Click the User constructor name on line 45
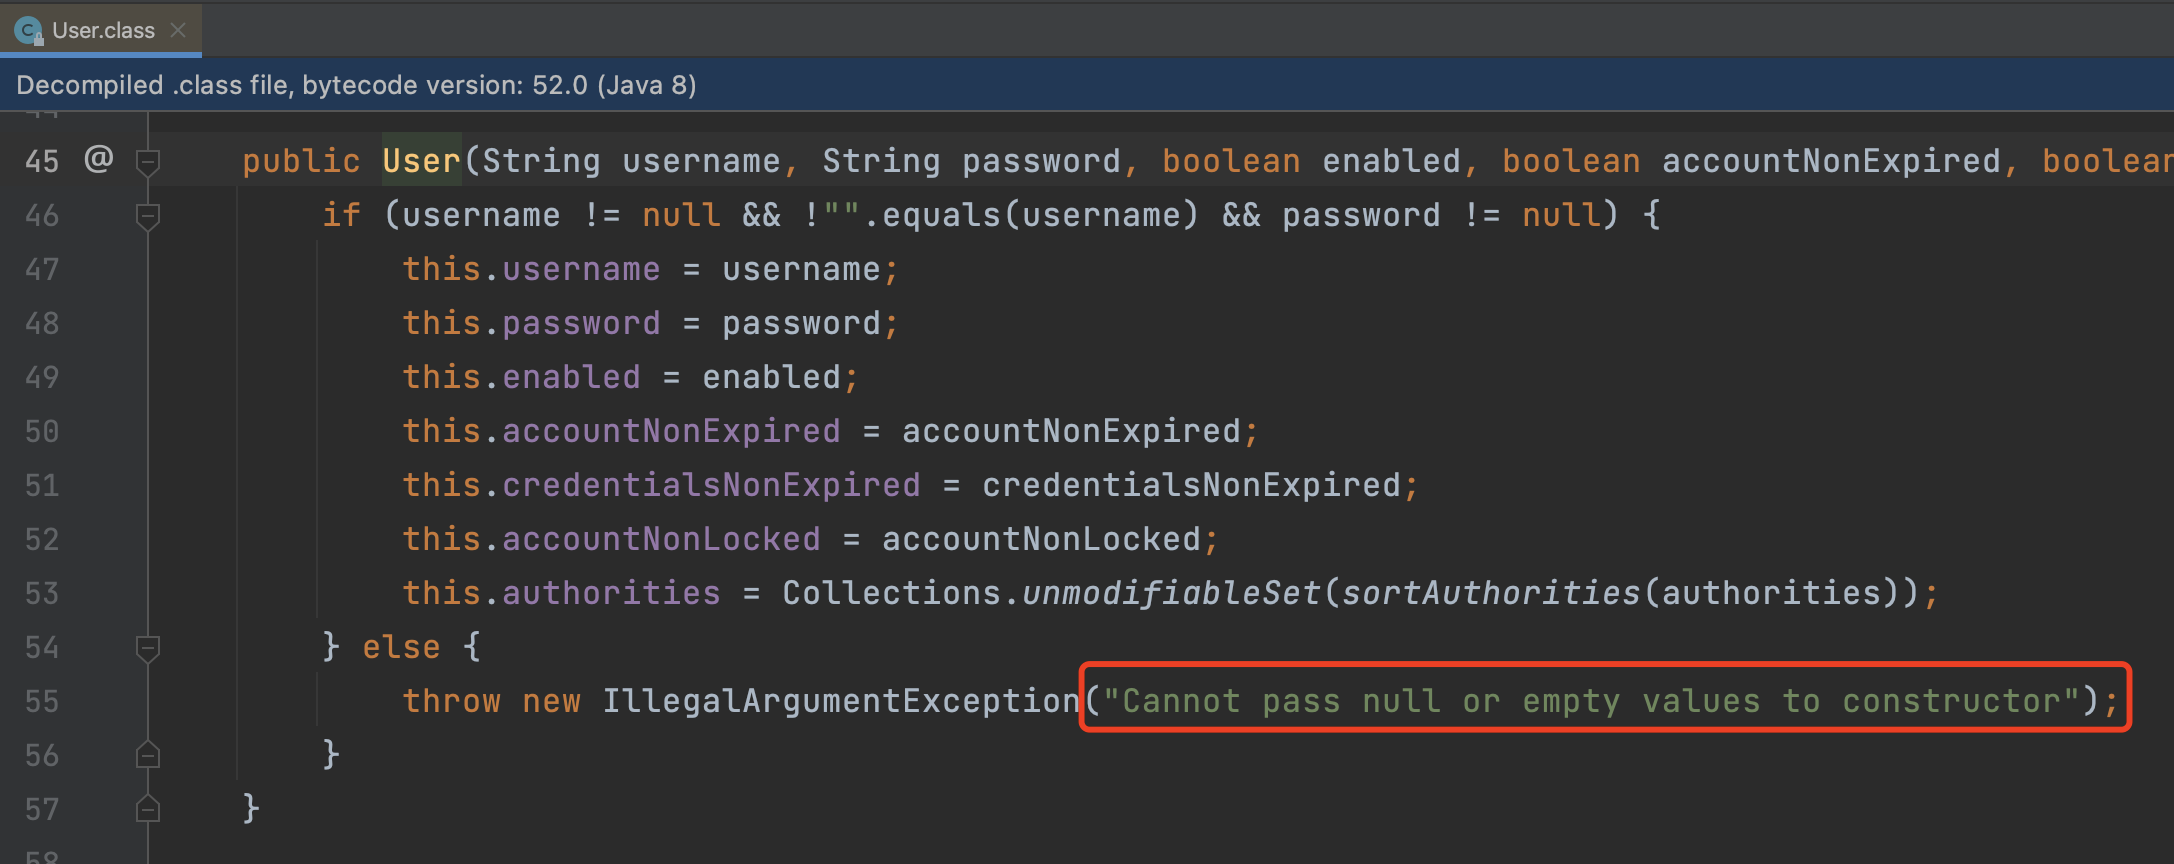The width and height of the screenshot is (2174, 864). [x=421, y=160]
